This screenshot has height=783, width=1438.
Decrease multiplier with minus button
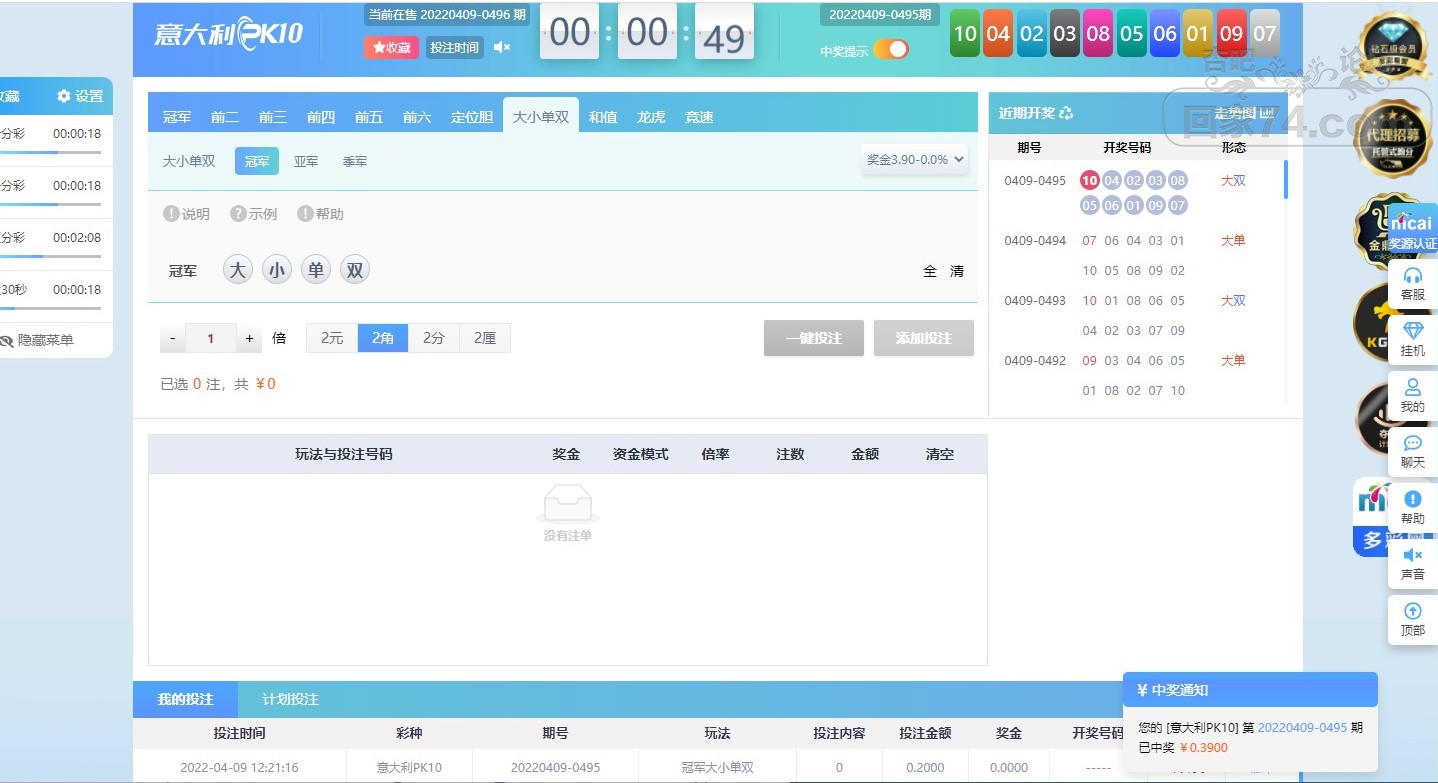172,338
